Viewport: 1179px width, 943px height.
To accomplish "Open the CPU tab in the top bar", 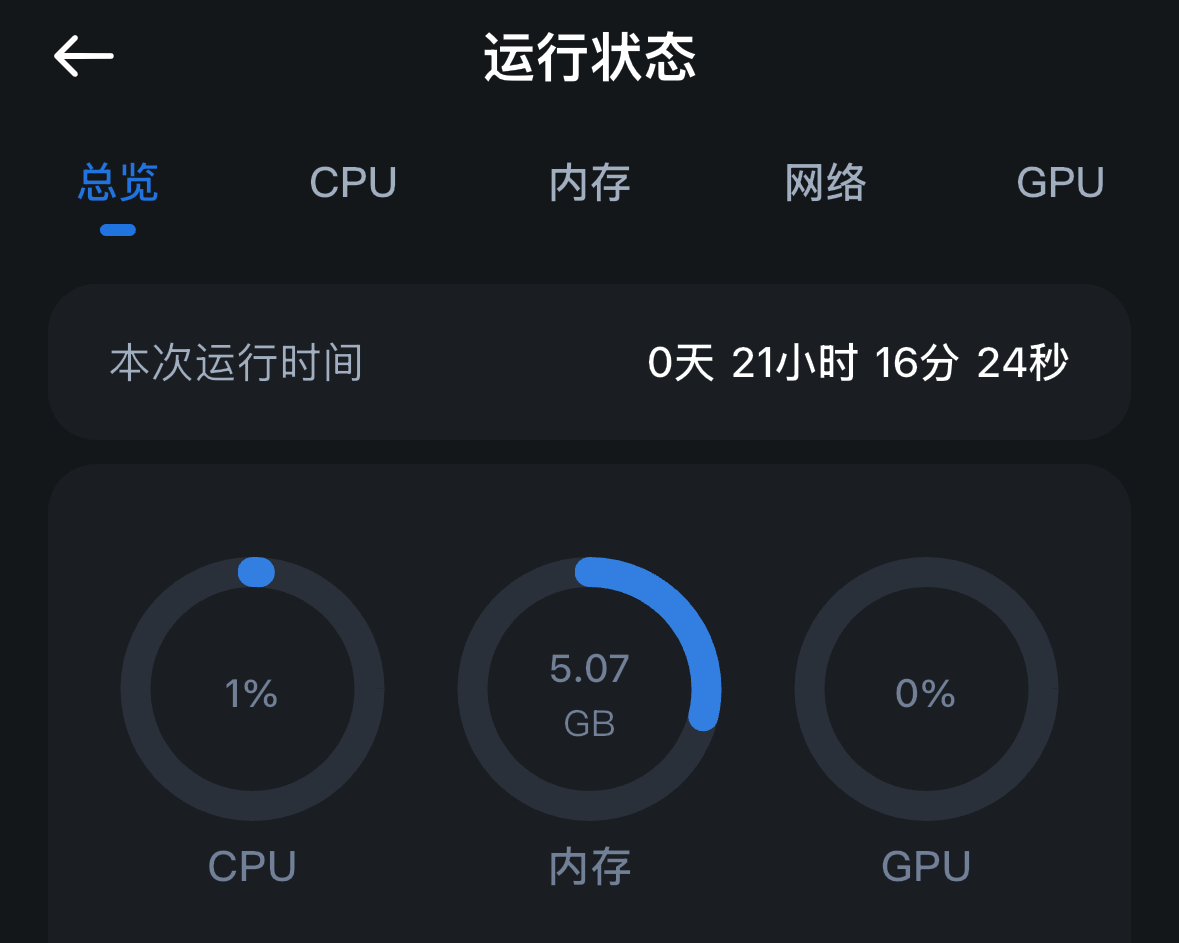I will (353, 183).
